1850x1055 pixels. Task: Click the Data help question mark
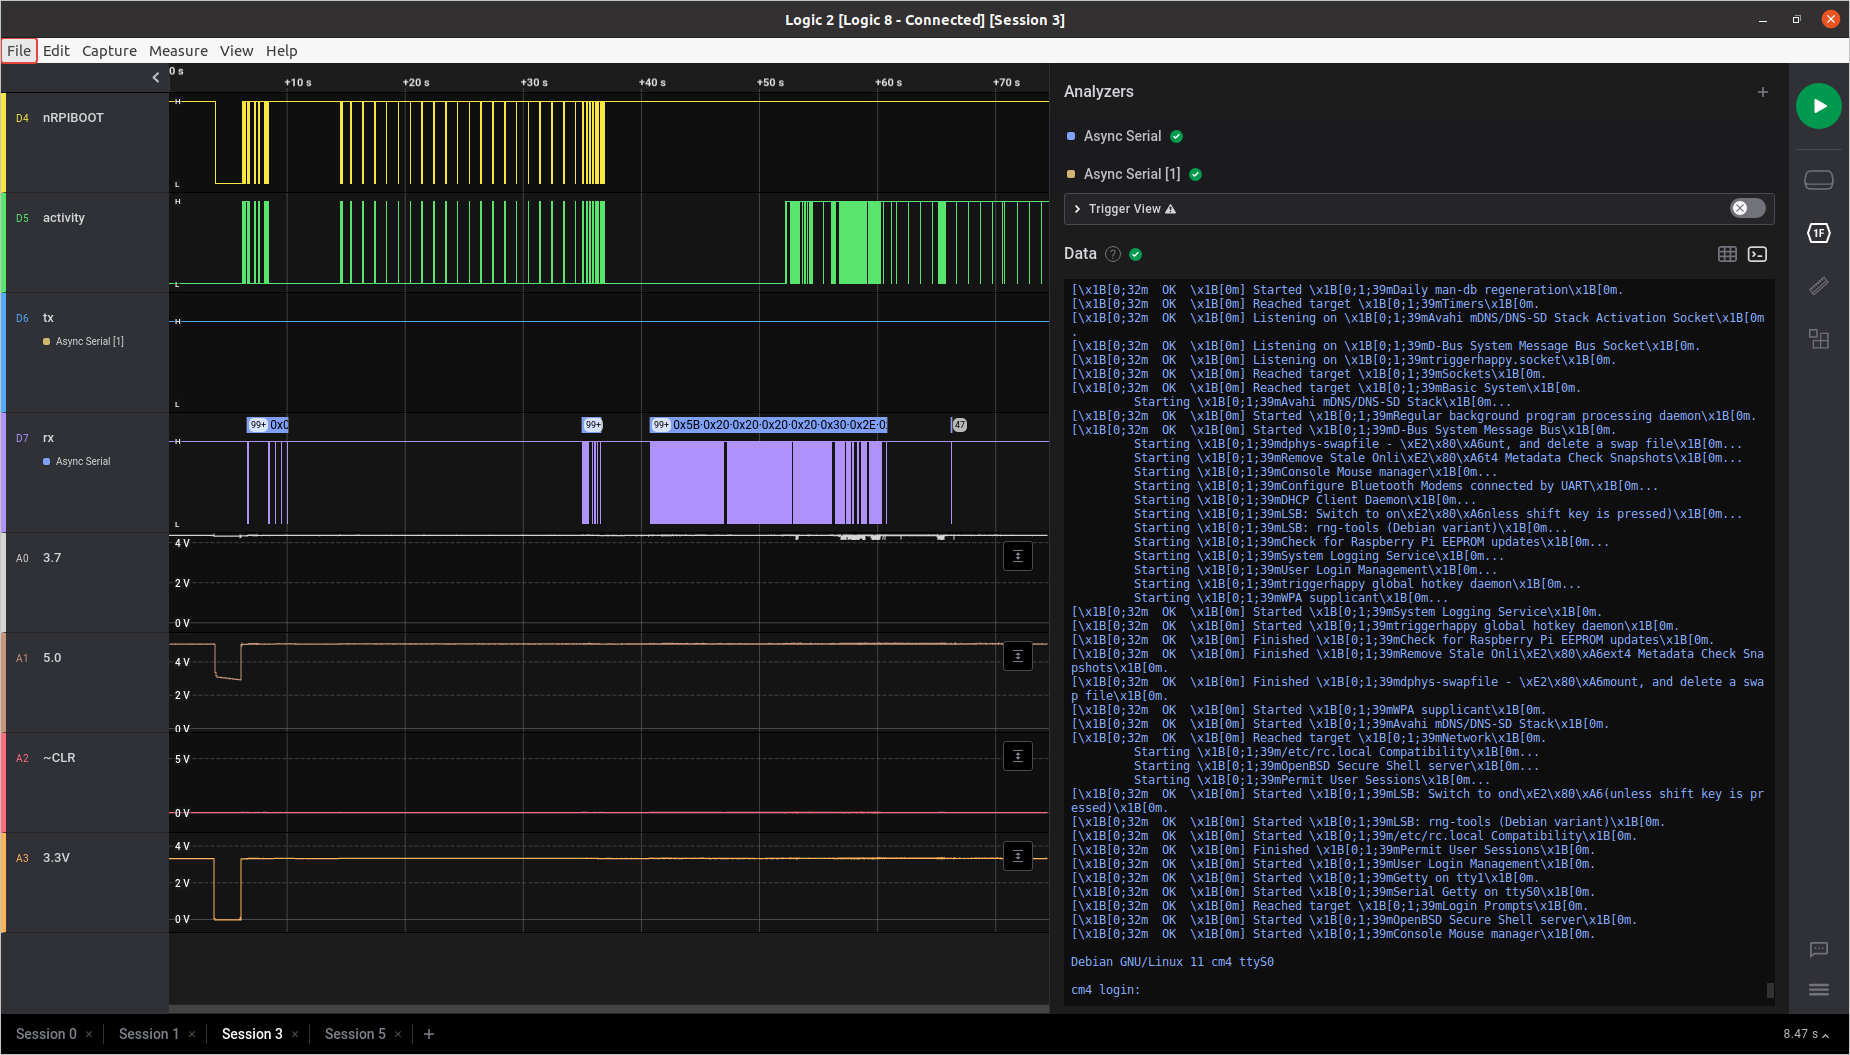point(1112,254)
